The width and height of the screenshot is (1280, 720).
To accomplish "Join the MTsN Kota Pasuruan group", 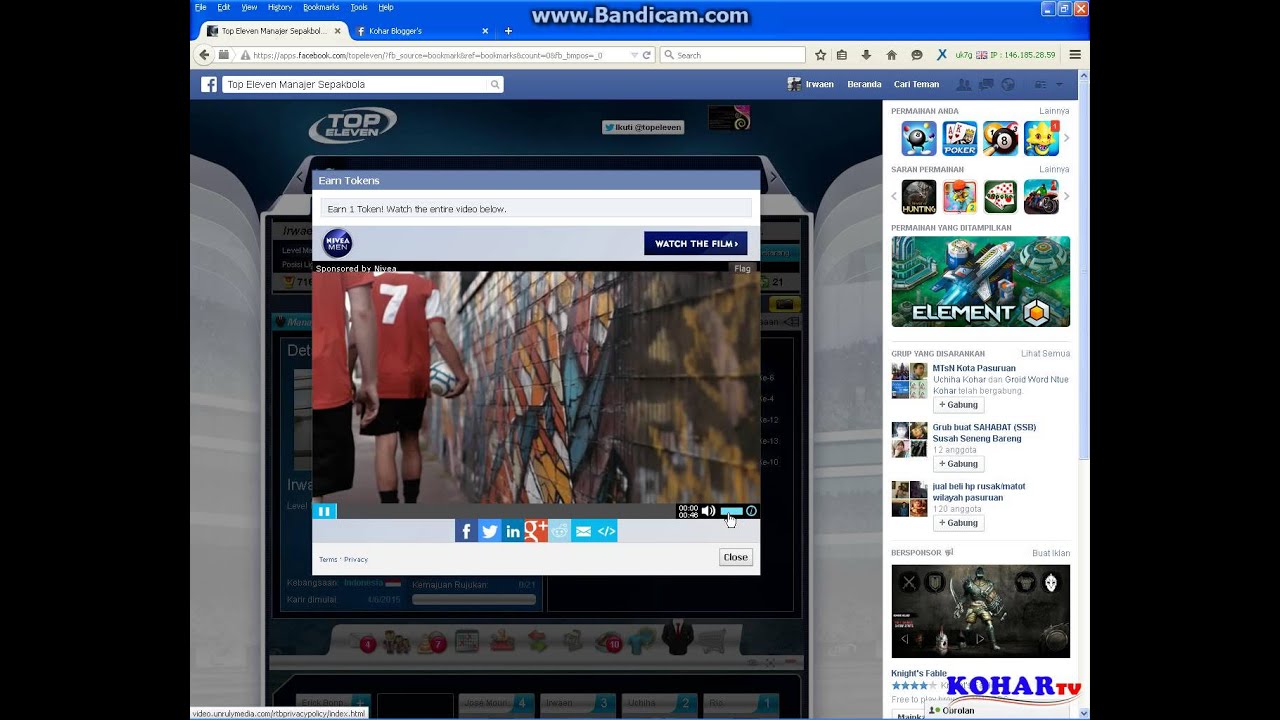I will [958, 405].
